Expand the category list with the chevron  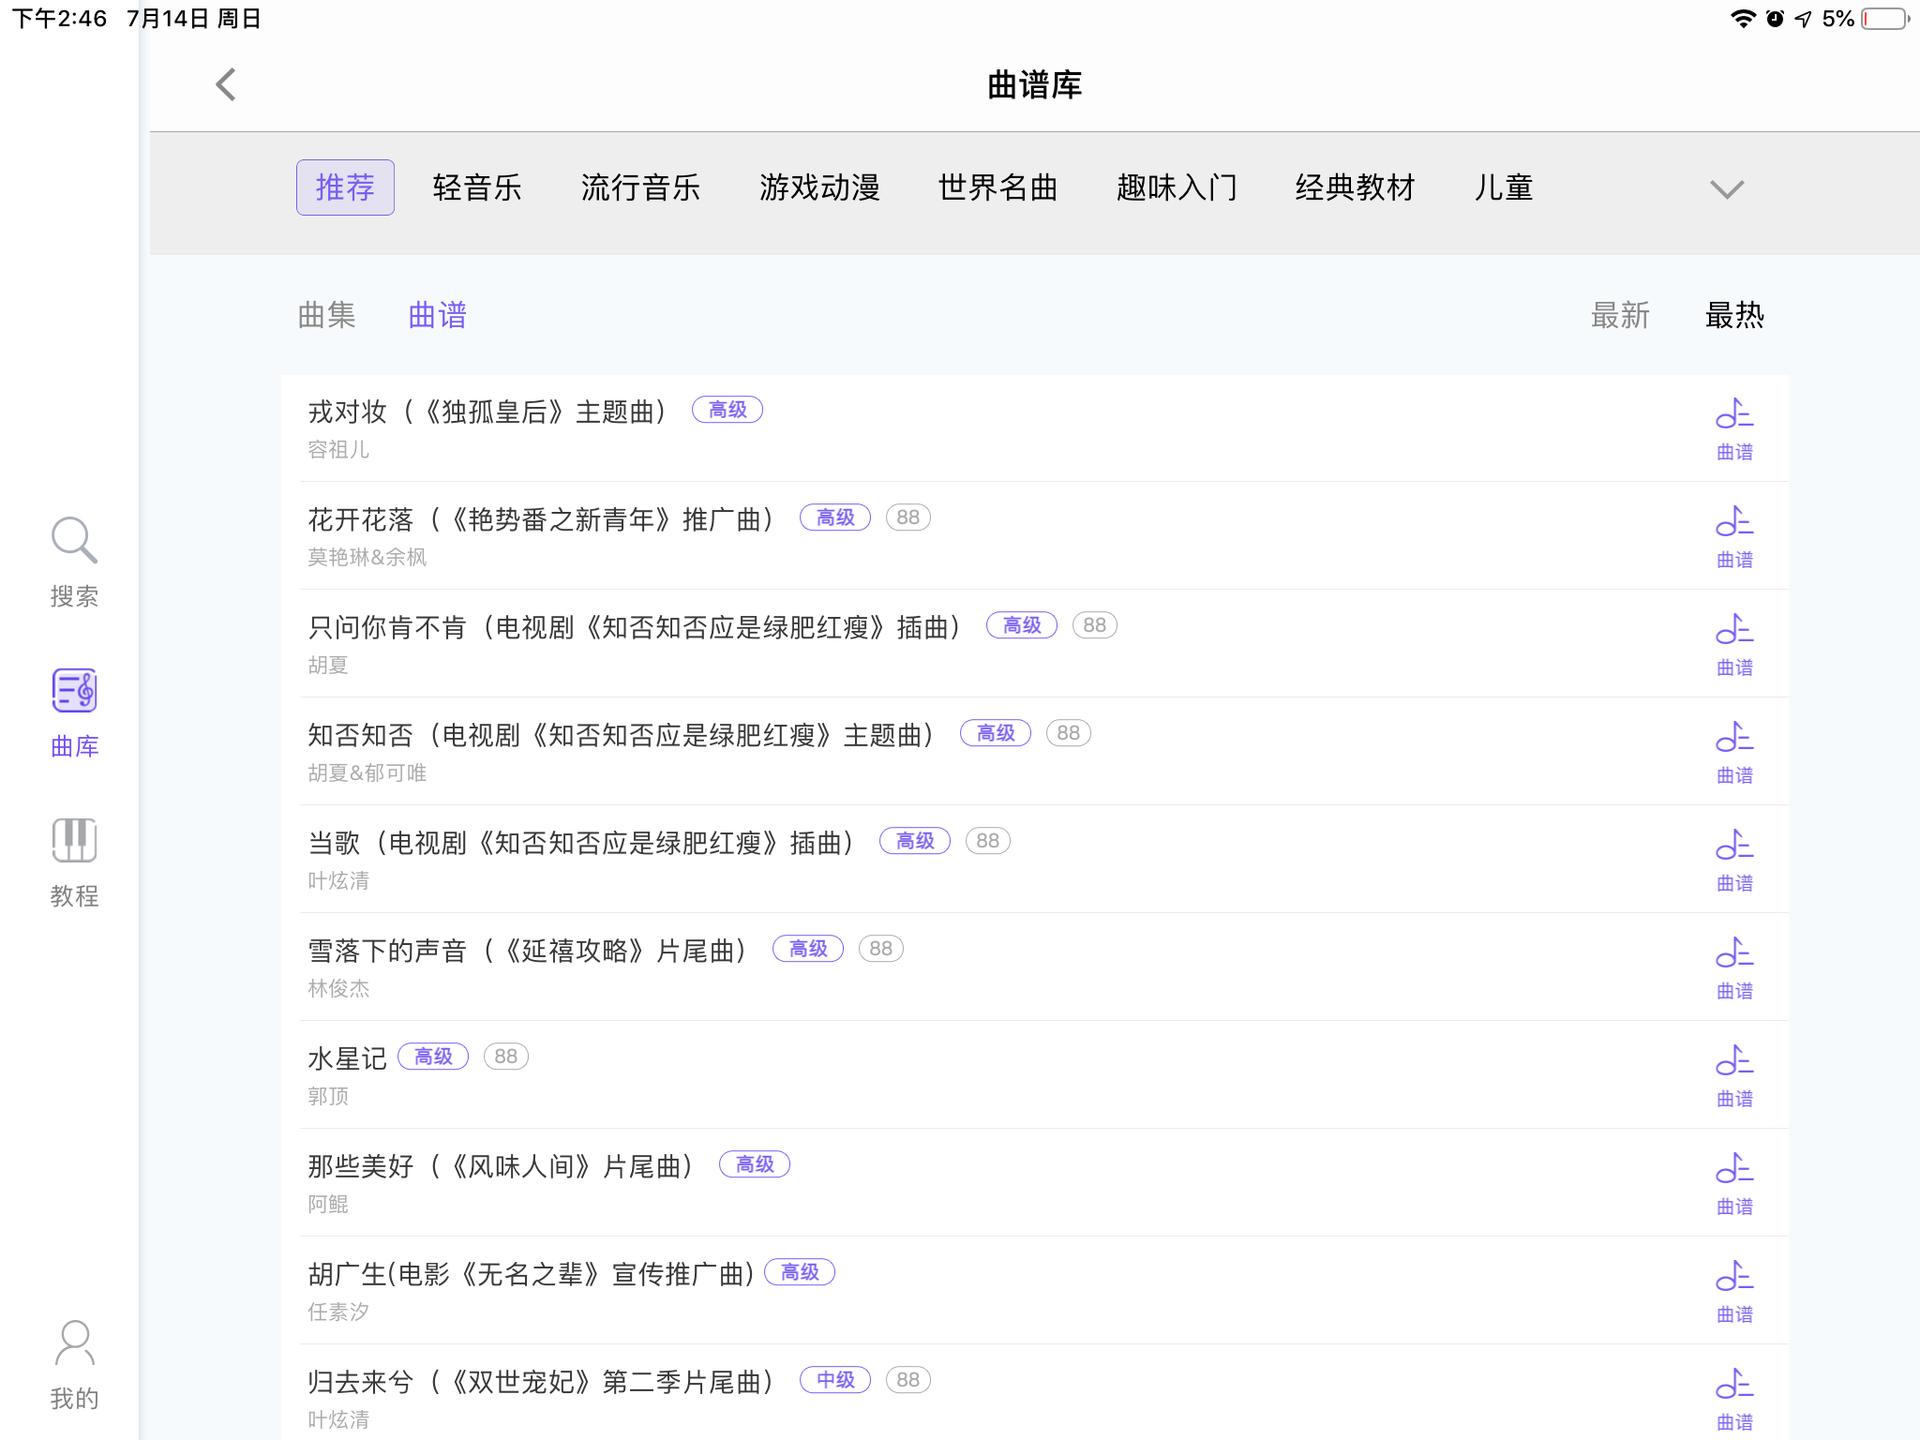pos(1726,189)
